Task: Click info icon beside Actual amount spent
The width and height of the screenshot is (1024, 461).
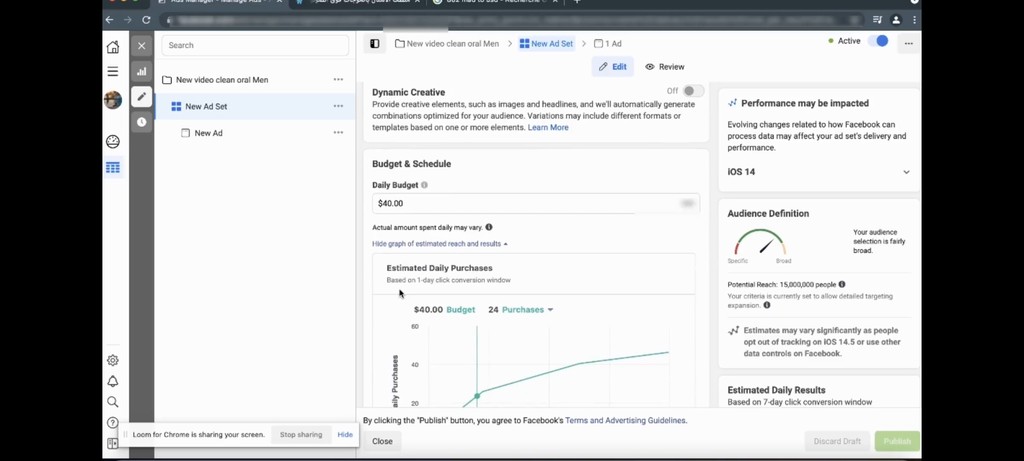Action: [x=489, y=227]
